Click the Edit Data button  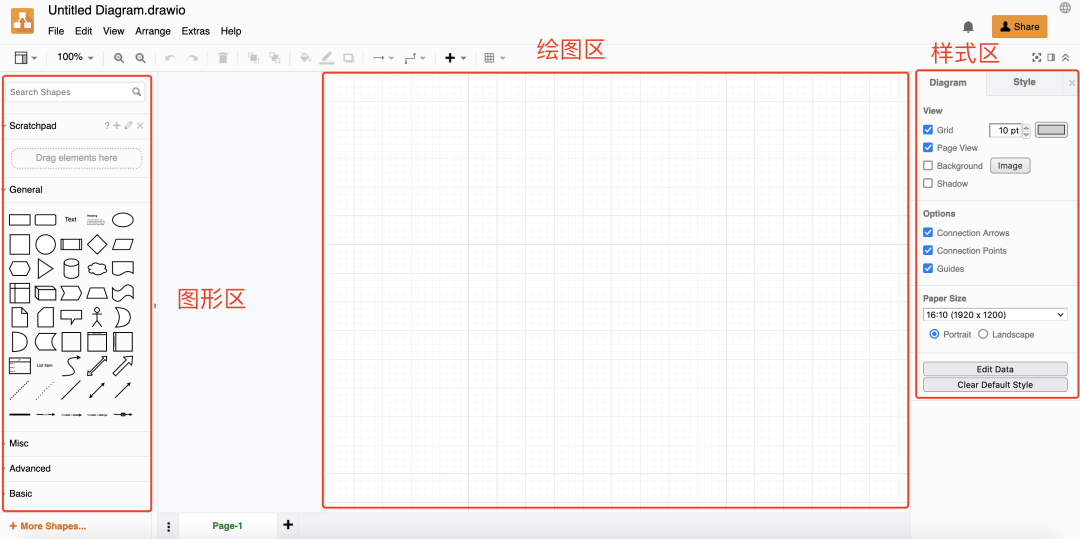click(x=995, y=369)
